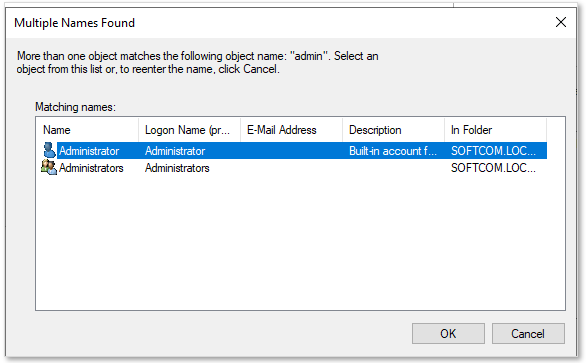Sort by E-Mail Address column header

point(292,130)
